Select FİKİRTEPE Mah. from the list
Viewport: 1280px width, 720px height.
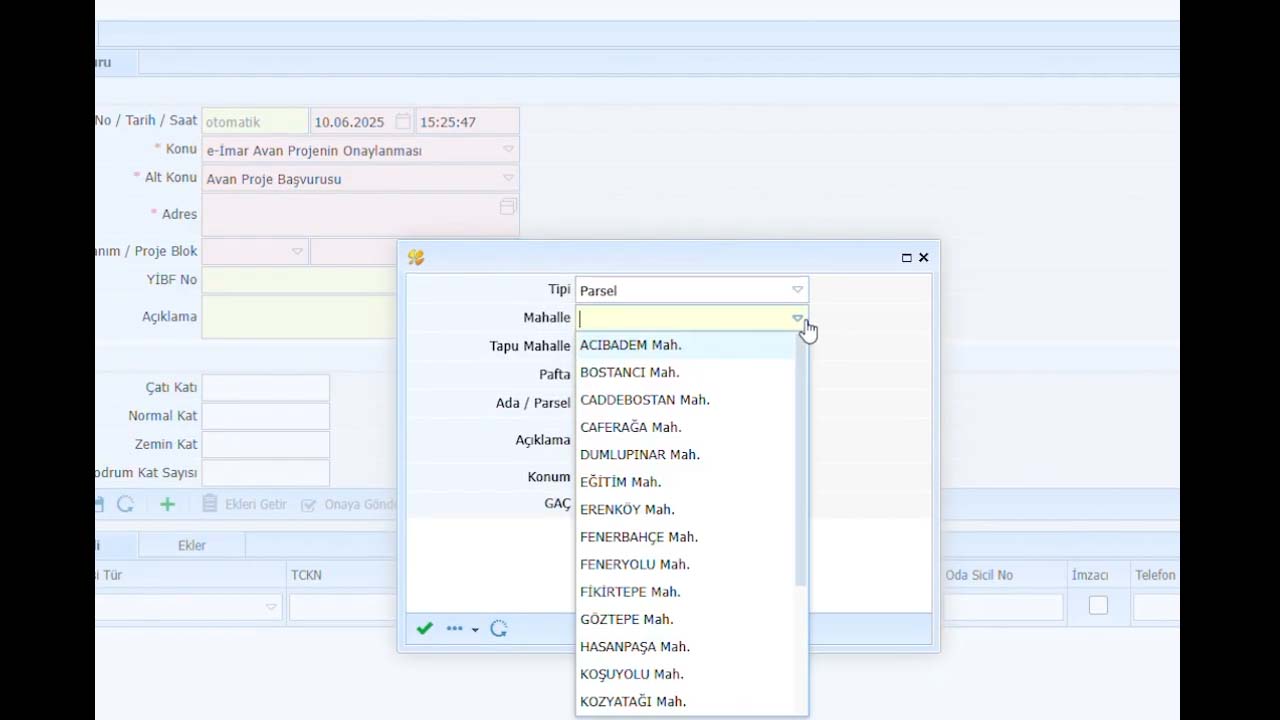pos(686,592)
